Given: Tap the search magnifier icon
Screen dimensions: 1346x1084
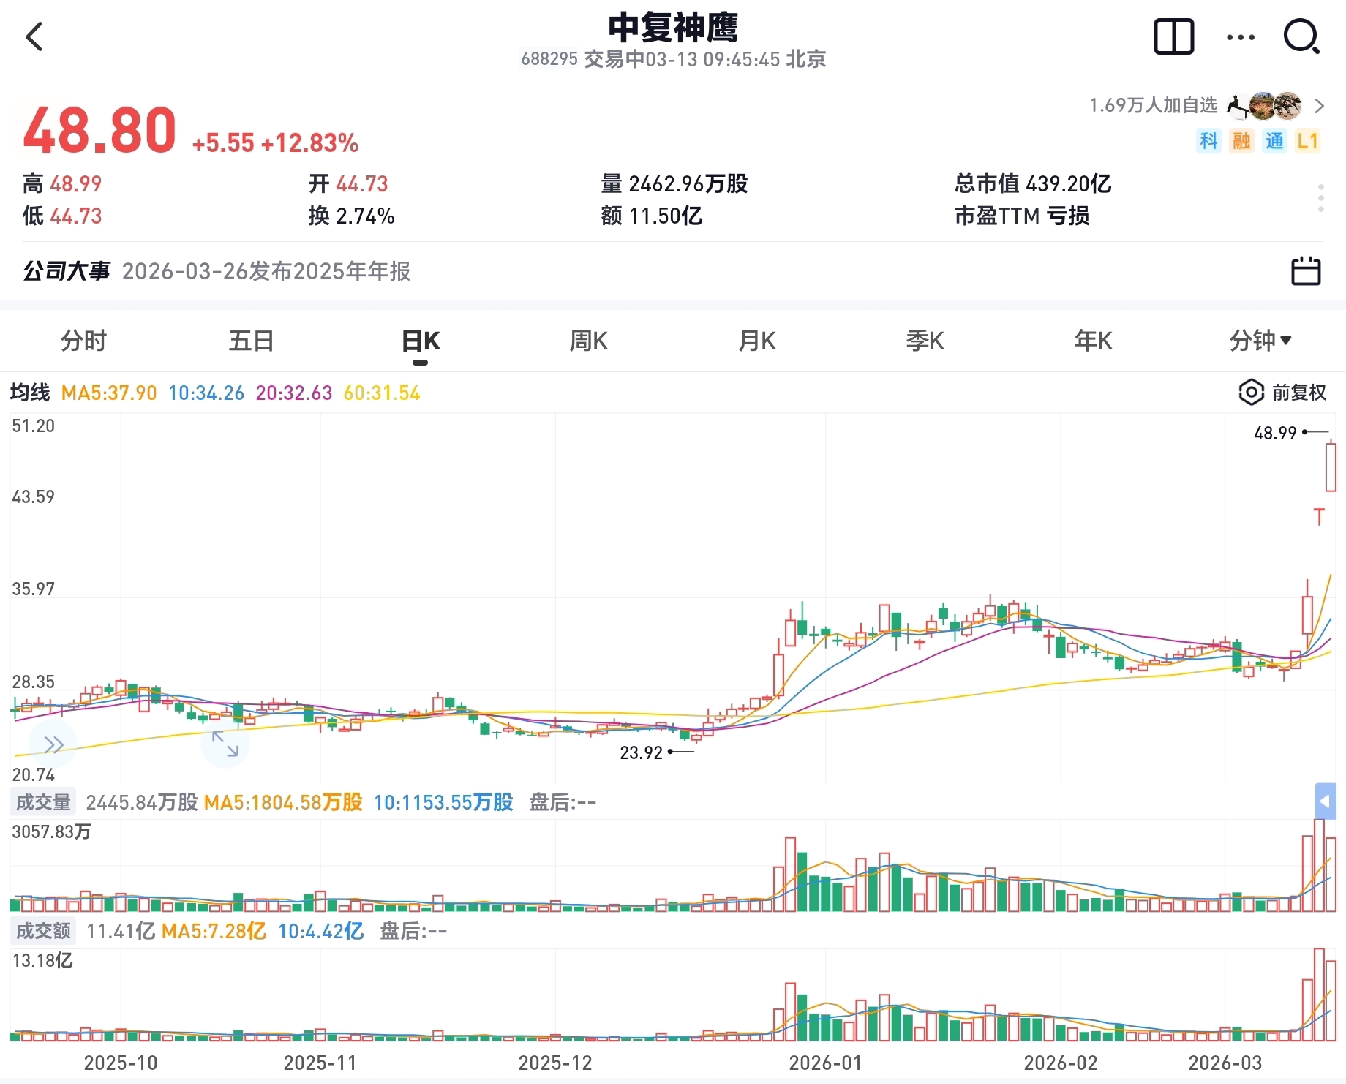Looking at the screenshot, I should point(1301,38).
